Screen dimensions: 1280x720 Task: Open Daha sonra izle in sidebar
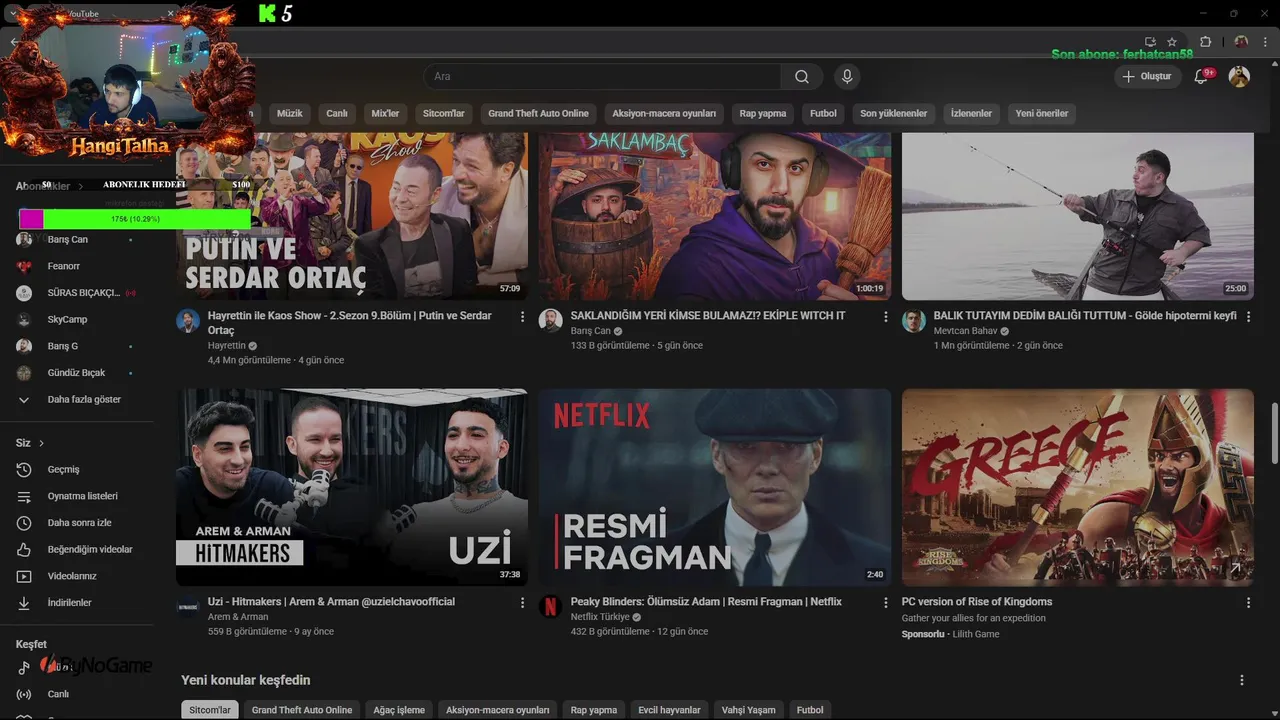point(78,523)
